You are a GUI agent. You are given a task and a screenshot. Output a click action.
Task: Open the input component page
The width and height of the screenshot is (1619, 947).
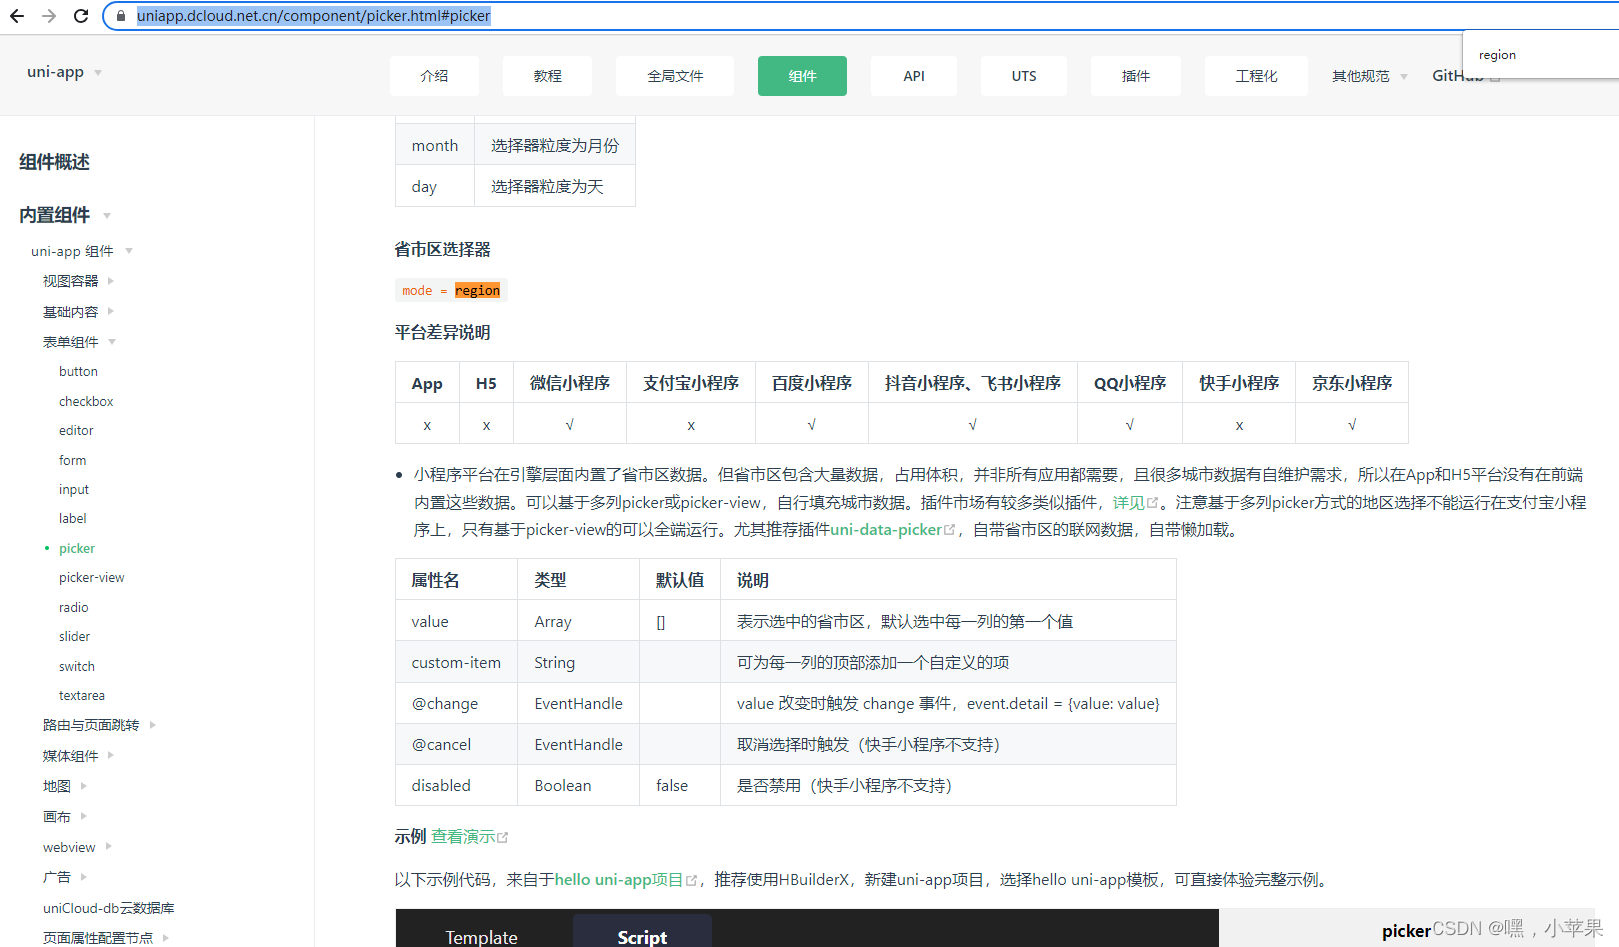(74, 489)
